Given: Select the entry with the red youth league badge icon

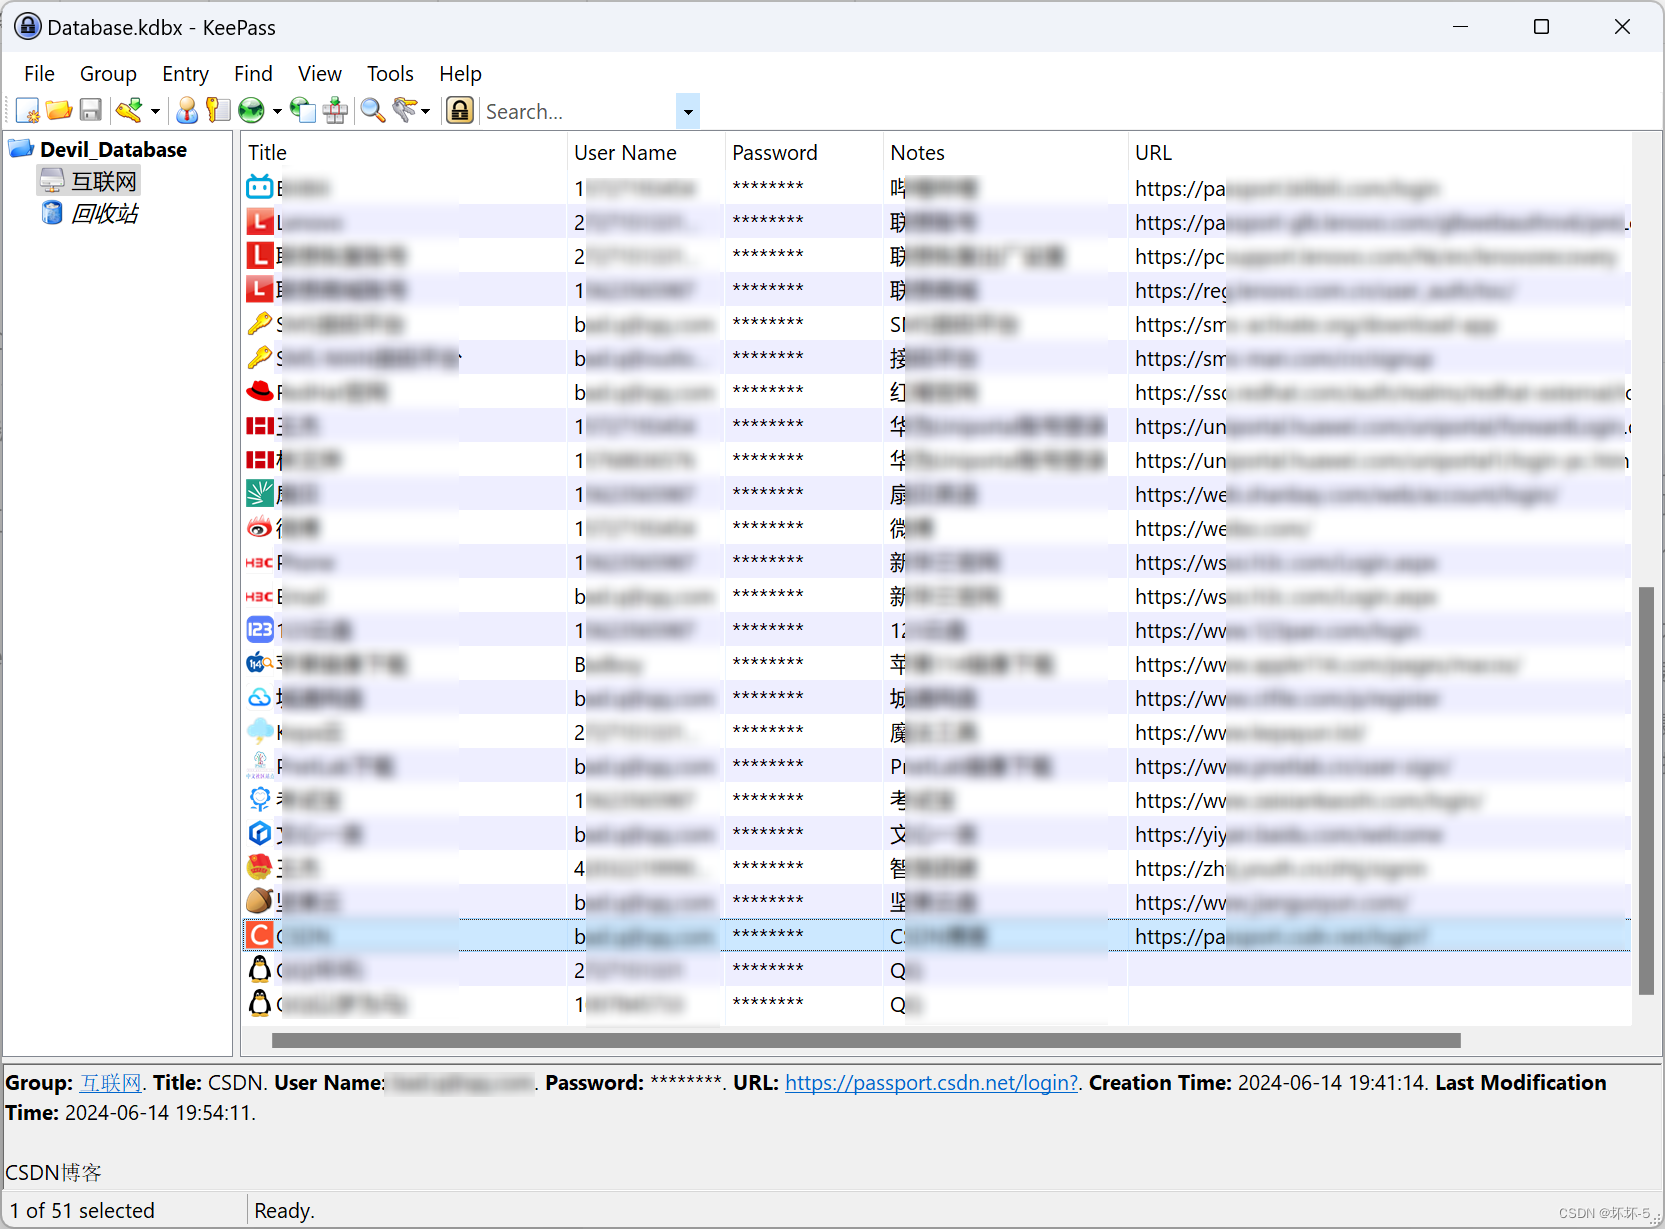Looking at the screenshot, I should 260,867.
